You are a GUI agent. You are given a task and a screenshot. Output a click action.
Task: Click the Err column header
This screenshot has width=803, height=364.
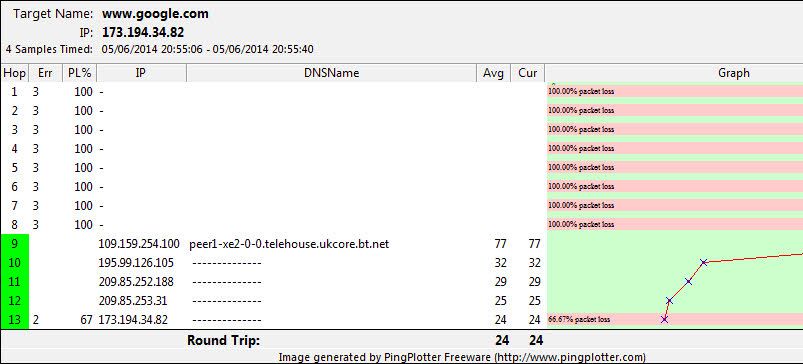(x=45, y=73)
